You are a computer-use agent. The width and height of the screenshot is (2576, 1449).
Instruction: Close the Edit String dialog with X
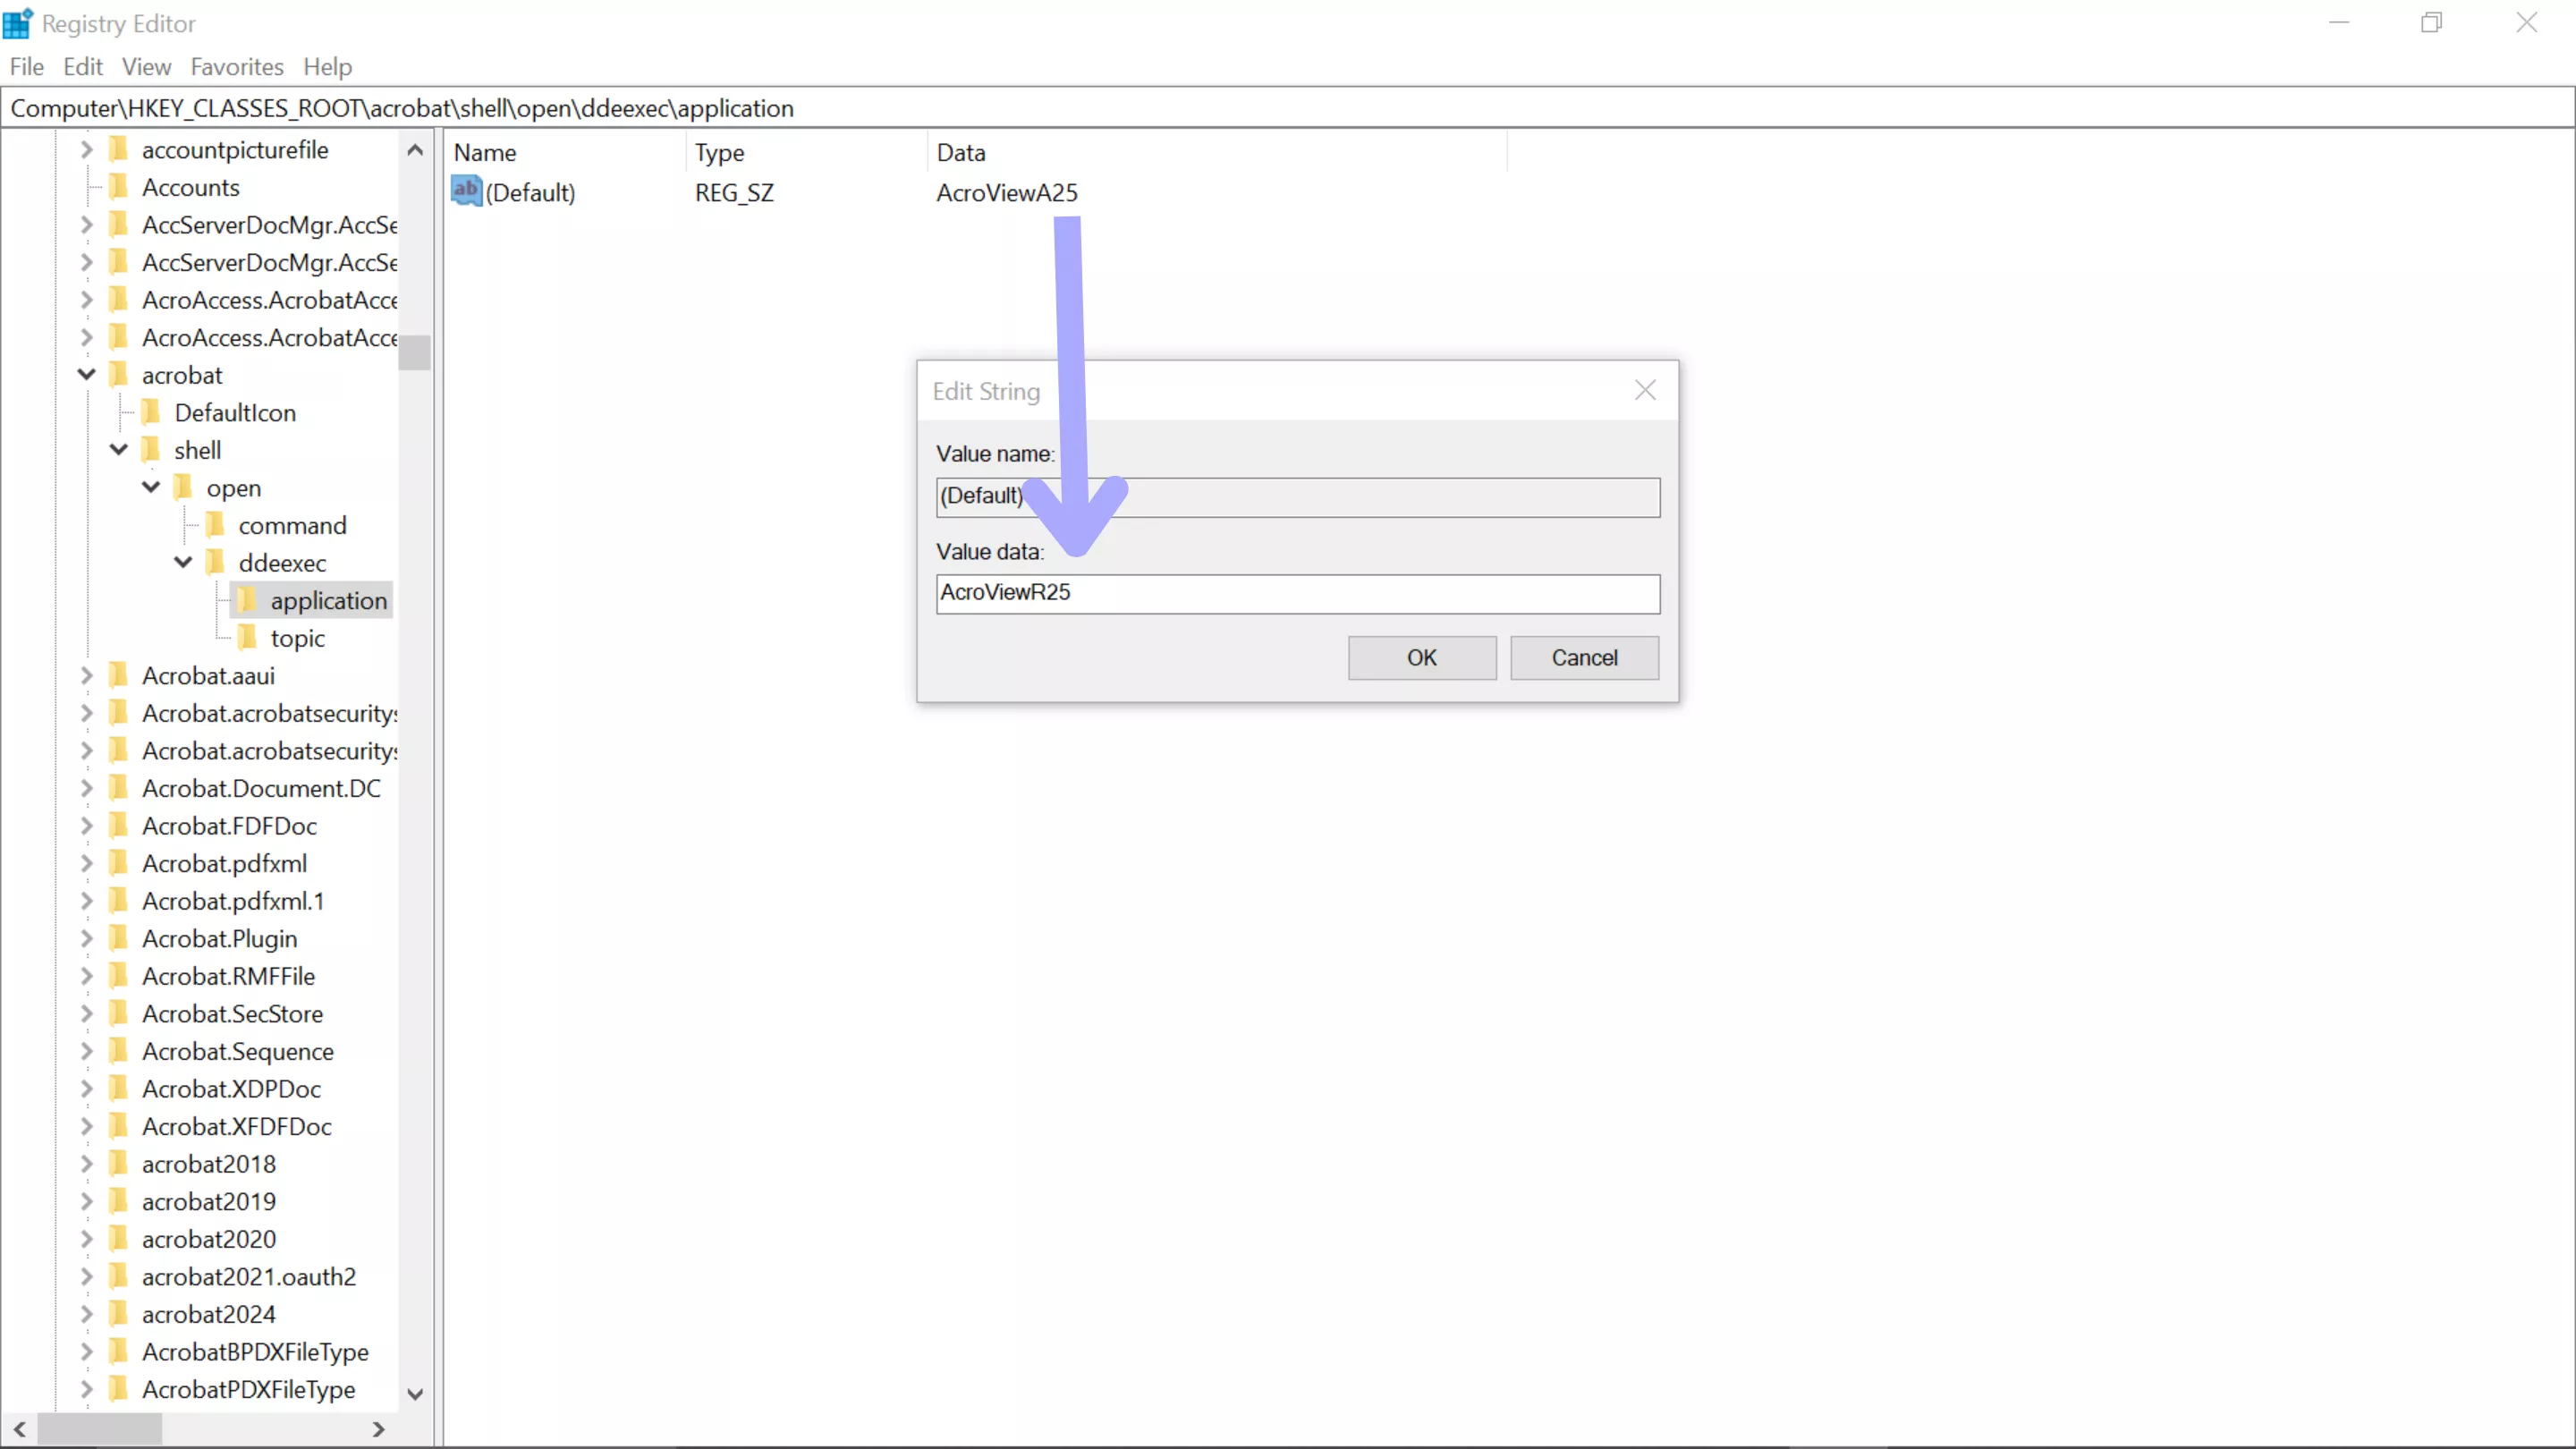point(1644,390)
